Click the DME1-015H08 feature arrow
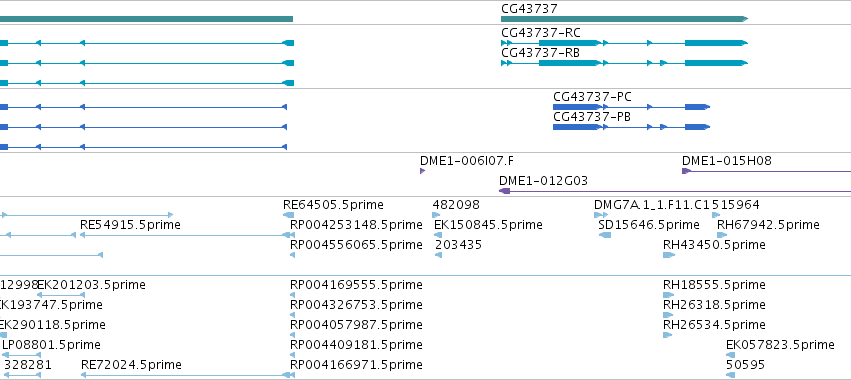 pos(686,171)
